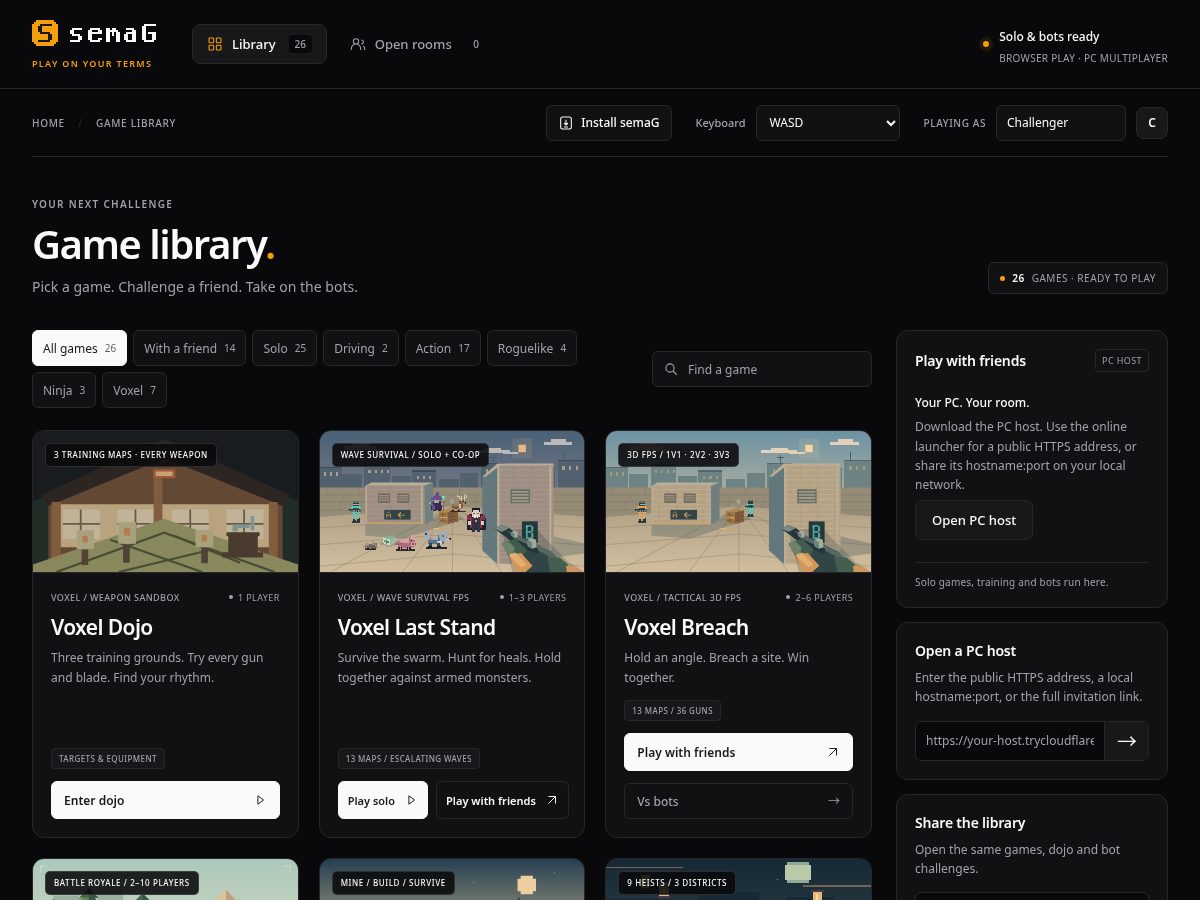Filter games by Driving
The image size is (1200, 900).
361,348
